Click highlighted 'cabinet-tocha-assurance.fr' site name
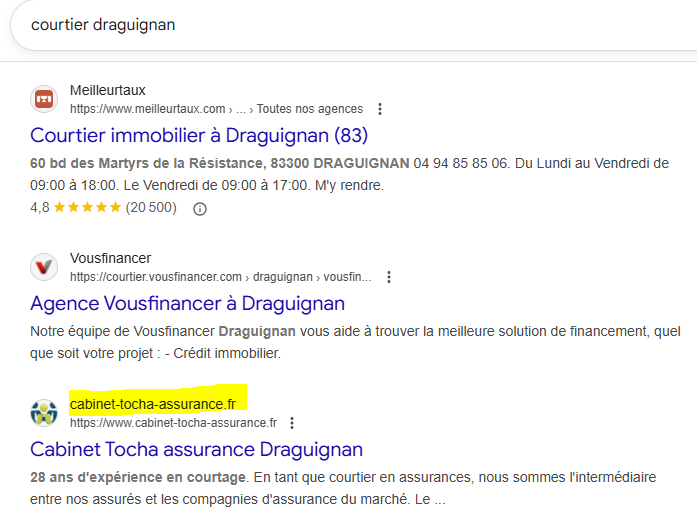 tap(153, 404)
